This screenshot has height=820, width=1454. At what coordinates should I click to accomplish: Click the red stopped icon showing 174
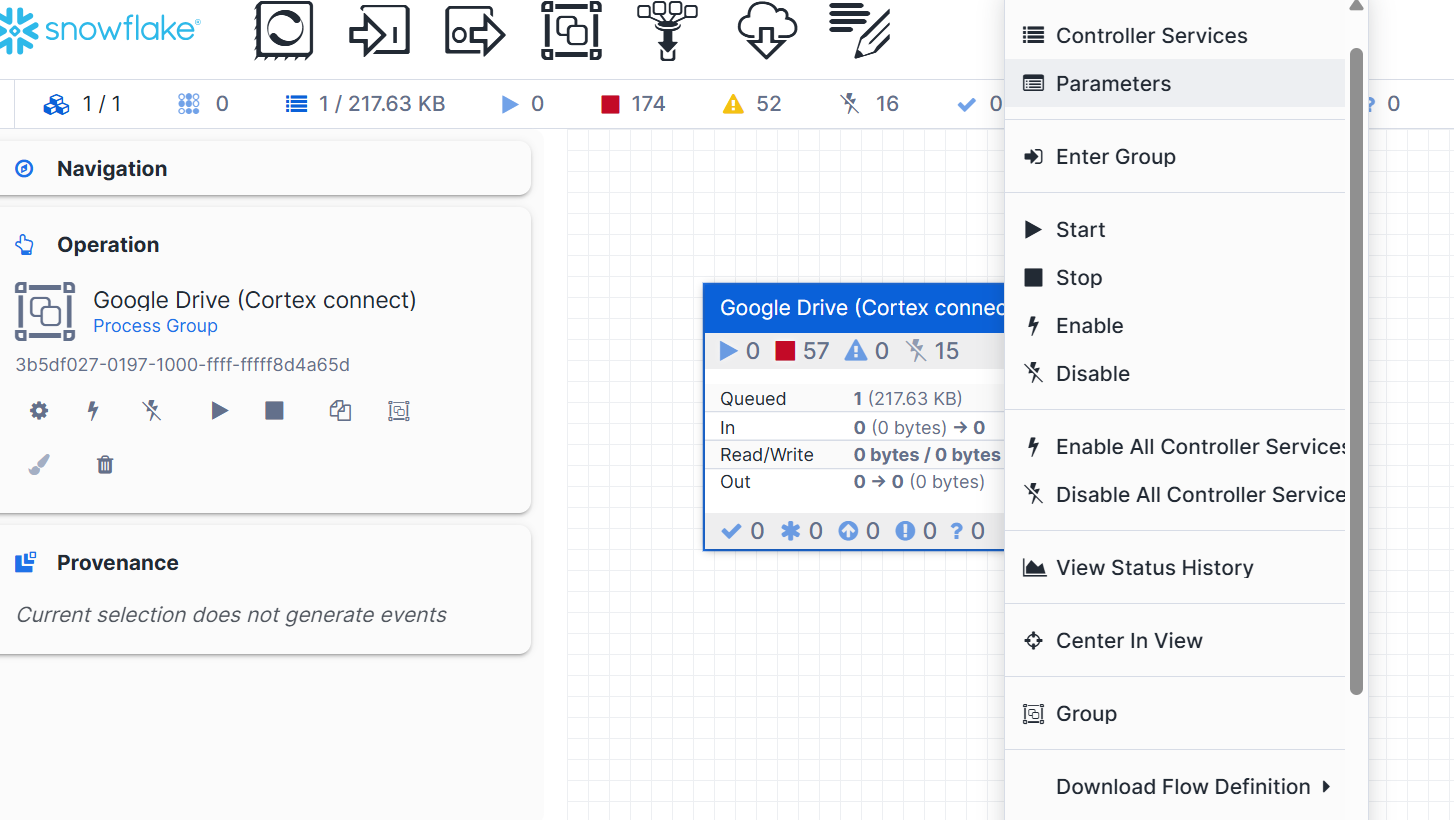coord(610,104)
